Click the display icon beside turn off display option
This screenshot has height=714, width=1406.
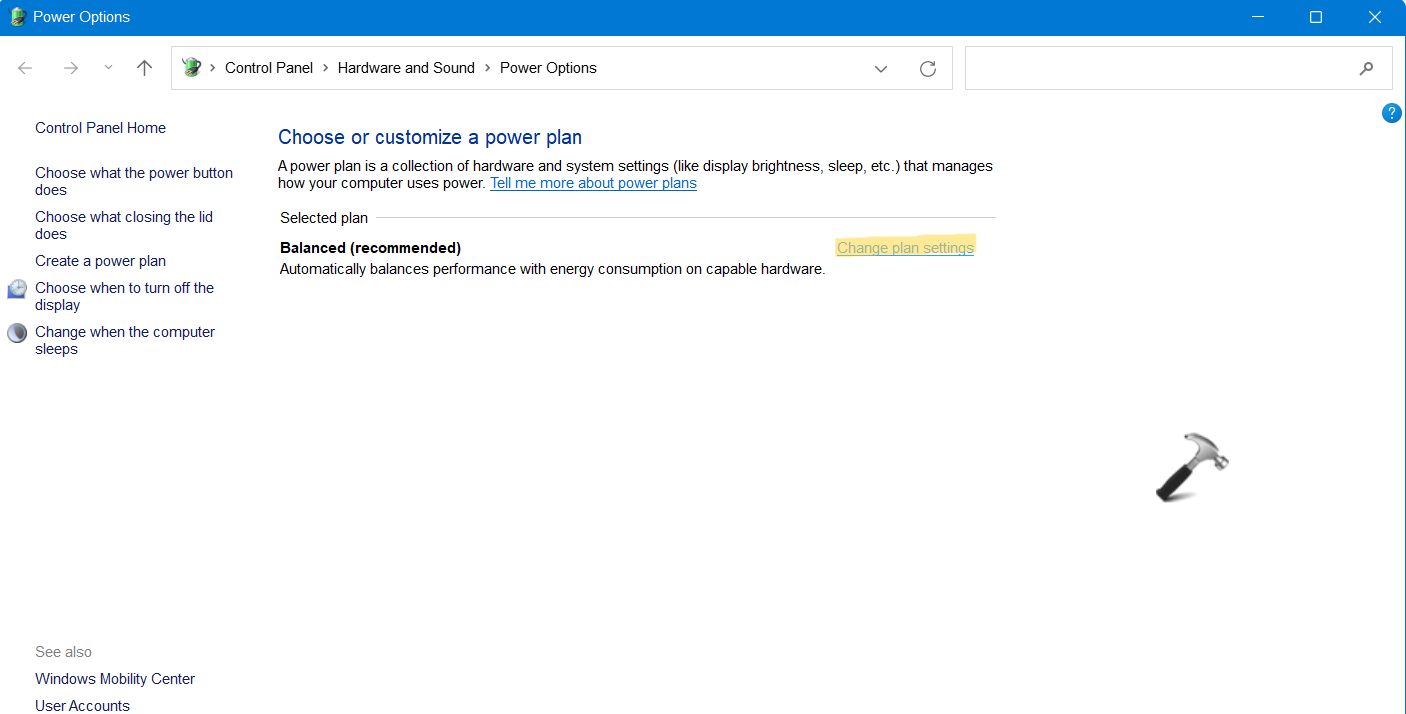pyautogui.click(x=16, y=289)
